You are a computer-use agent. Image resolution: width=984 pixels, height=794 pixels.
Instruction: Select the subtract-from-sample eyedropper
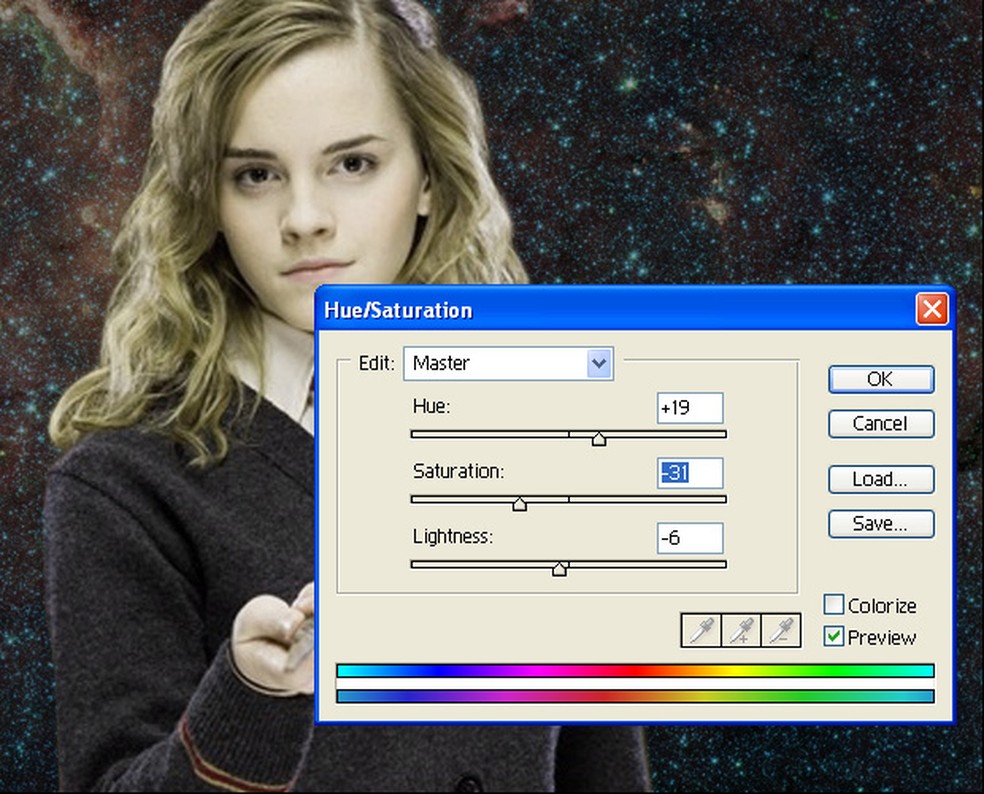tap(781, 630)
